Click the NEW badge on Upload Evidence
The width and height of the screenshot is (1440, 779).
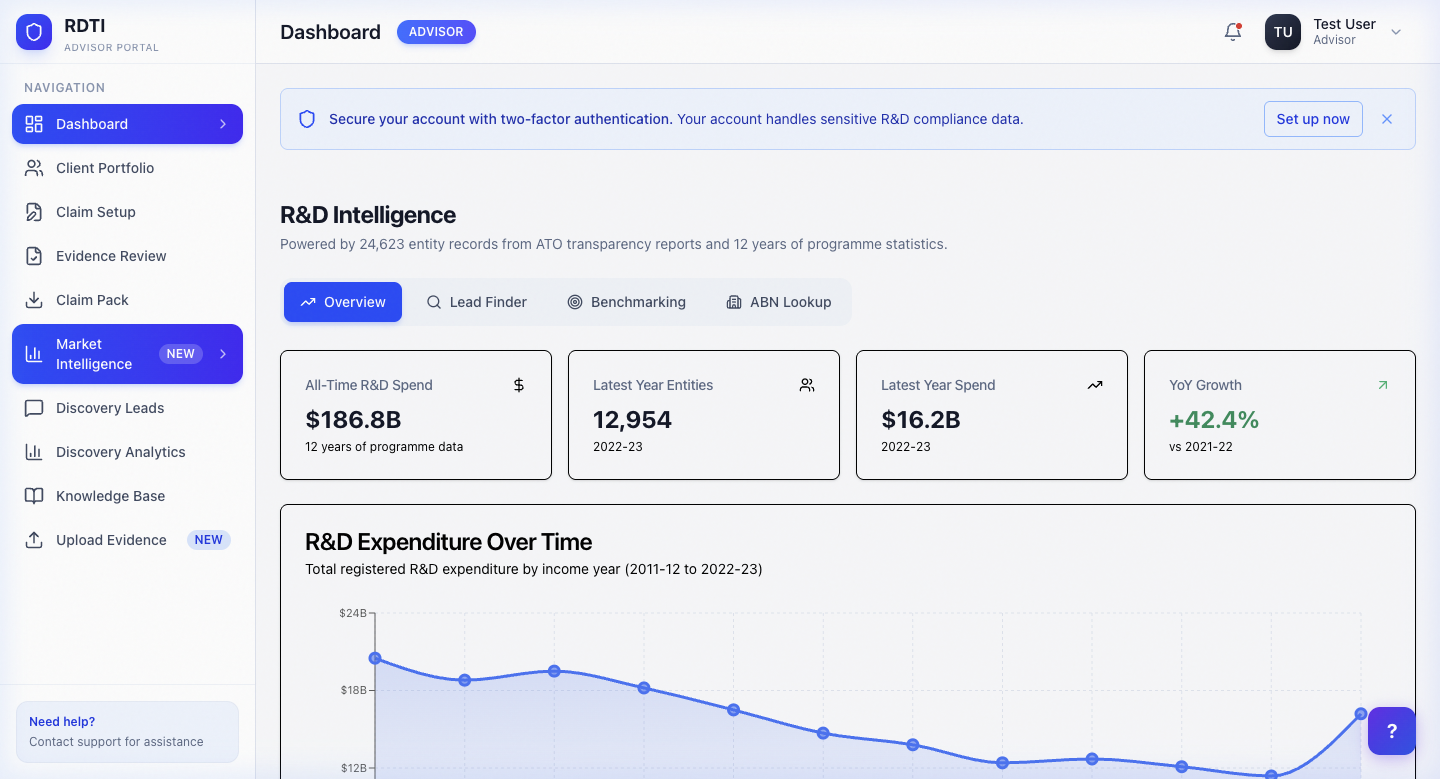coord(208,540)
